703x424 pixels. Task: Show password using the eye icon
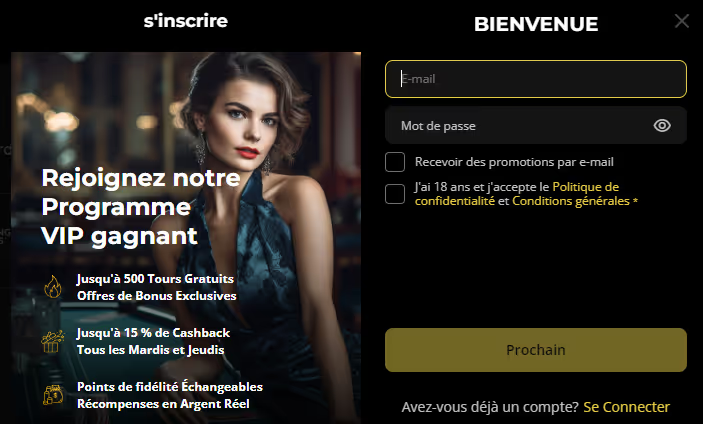[x=662, y=126]
